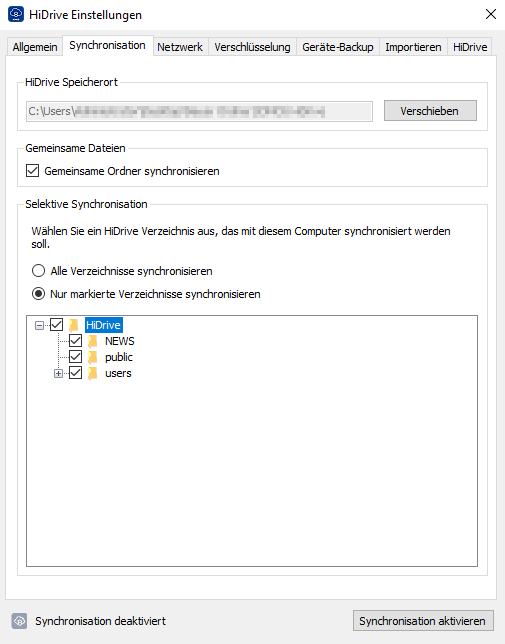This screenshot has height=644, width=505.
Task: Click the Verschieben button
Action: pyautogui.click(x=430, y=110)
